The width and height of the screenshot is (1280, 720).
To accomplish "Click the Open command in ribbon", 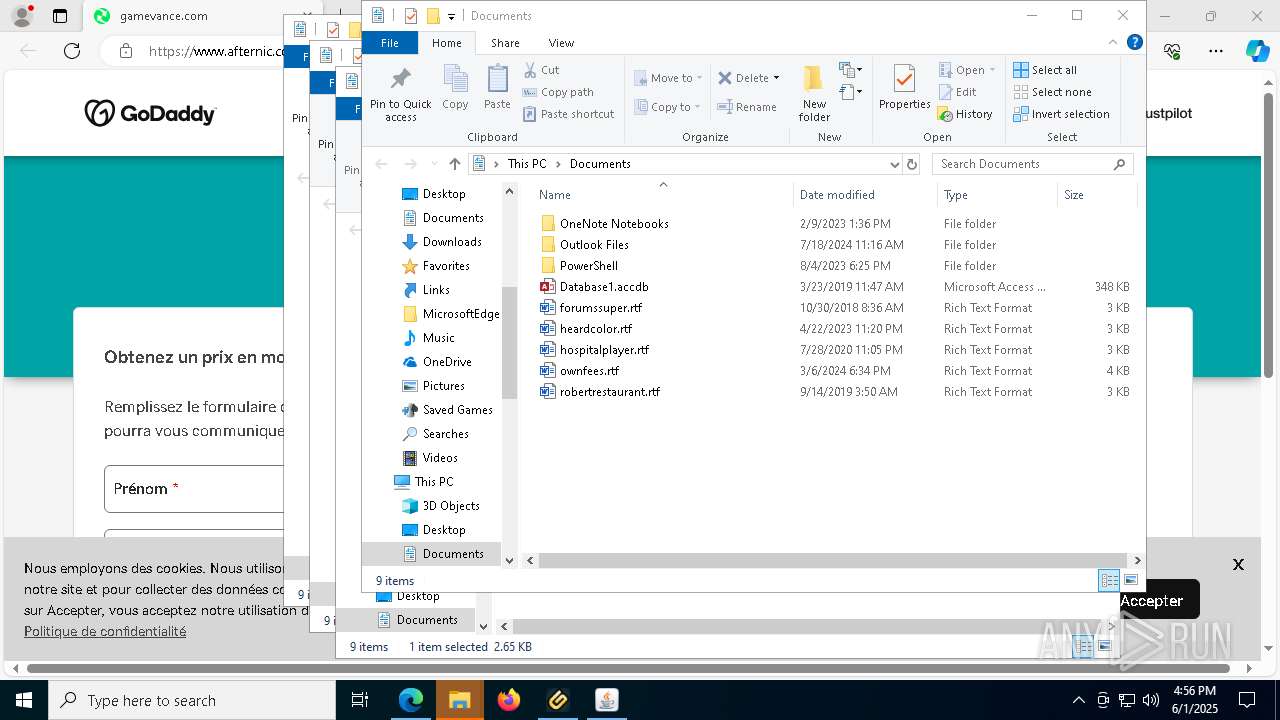I will (967, 70).
